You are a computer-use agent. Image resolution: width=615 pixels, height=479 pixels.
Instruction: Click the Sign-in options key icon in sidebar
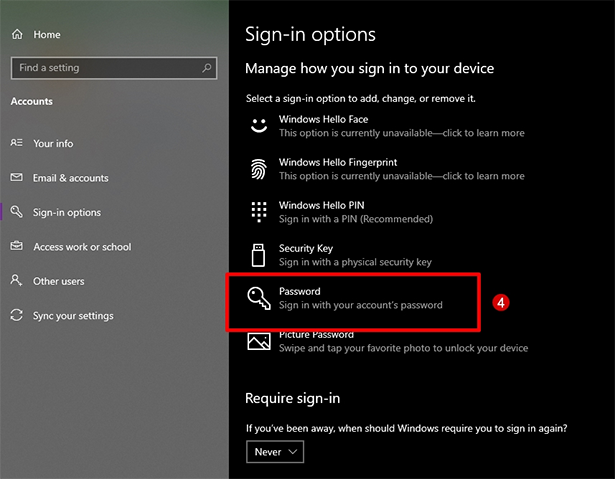(16, 211)
